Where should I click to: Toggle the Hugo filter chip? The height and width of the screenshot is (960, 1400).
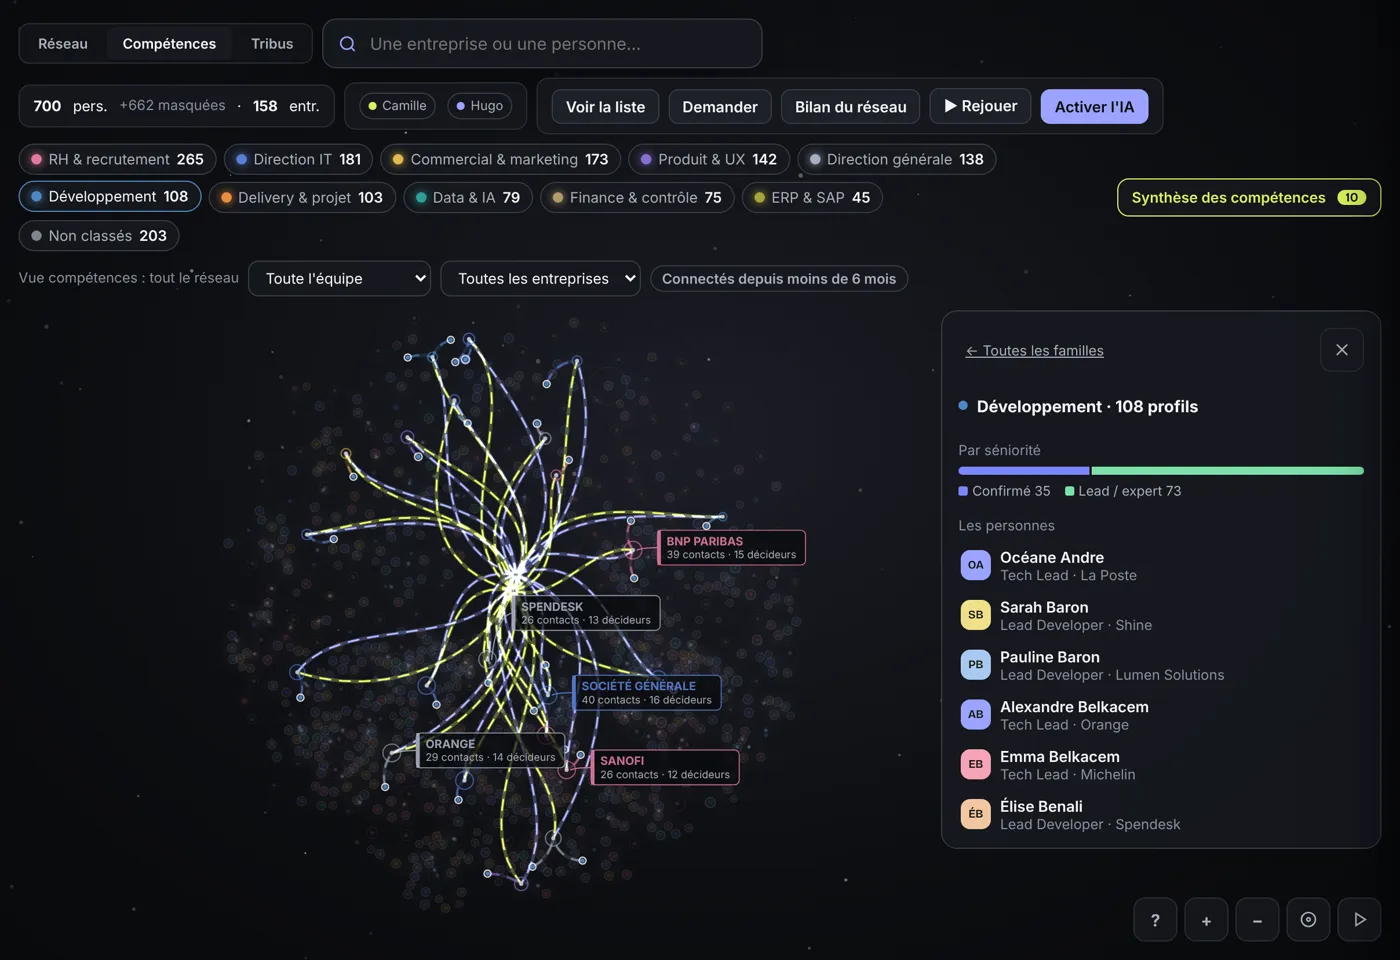pyautogui.click(x=480, y=106)
